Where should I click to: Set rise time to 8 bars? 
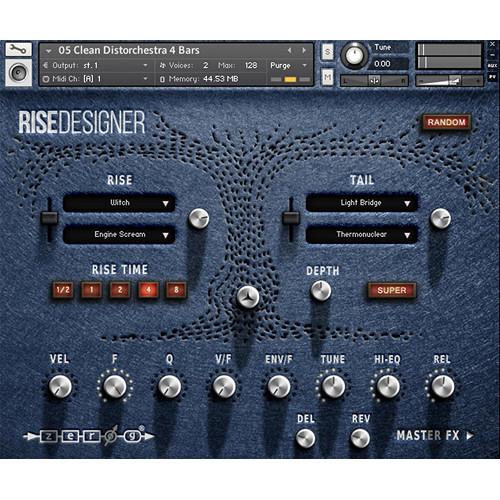(x=176, y=290)
